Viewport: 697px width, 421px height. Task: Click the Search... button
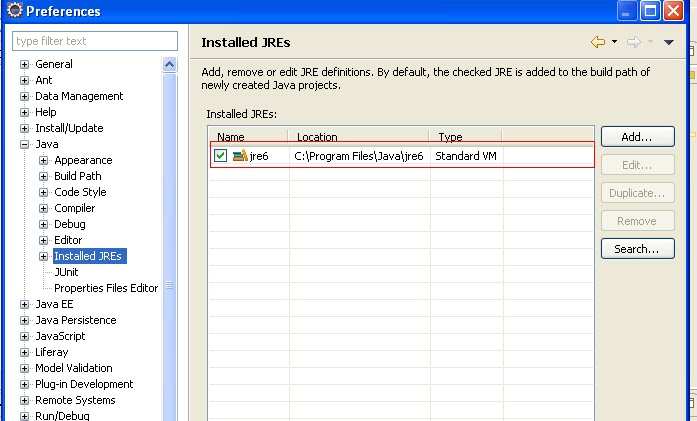[638, 249]
